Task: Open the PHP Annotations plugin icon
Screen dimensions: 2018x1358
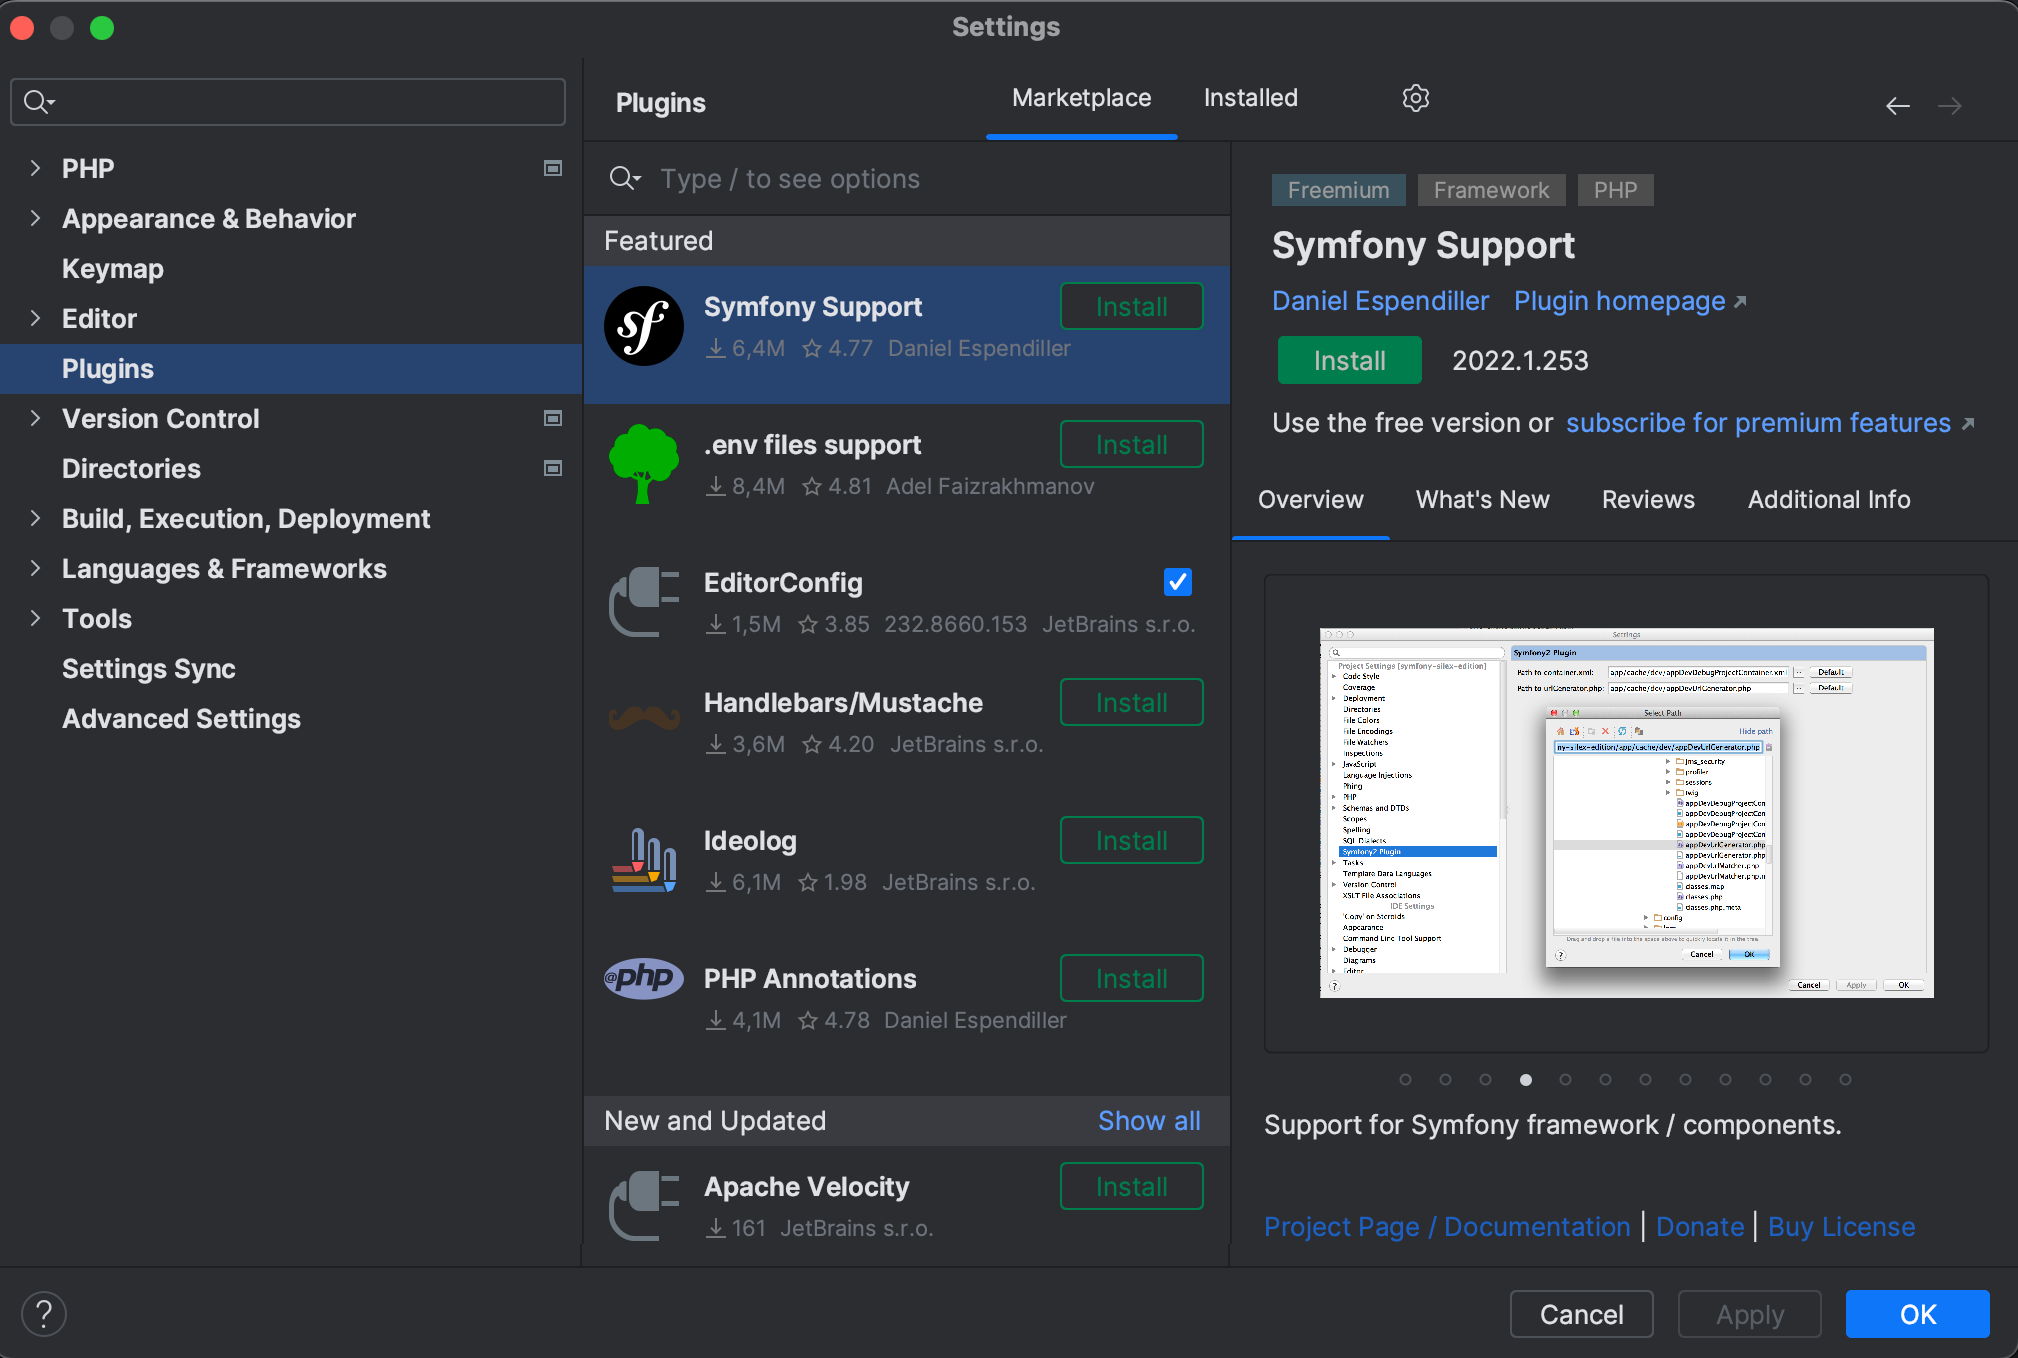Action: tap(643, 978)
